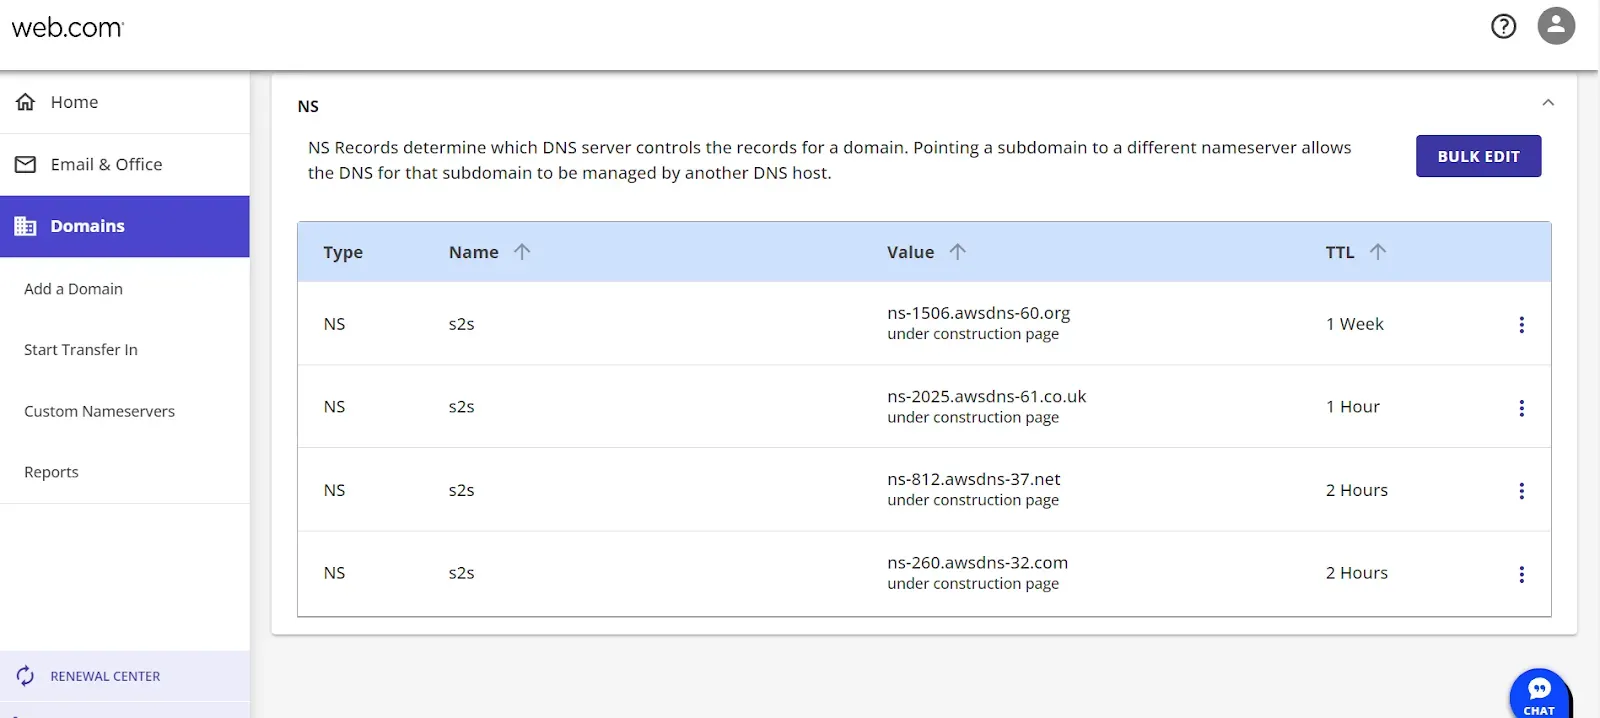Select value ns-2025.awsdns-61.co.uk
Screen dimensions: 1600x718
pos(986,396)
